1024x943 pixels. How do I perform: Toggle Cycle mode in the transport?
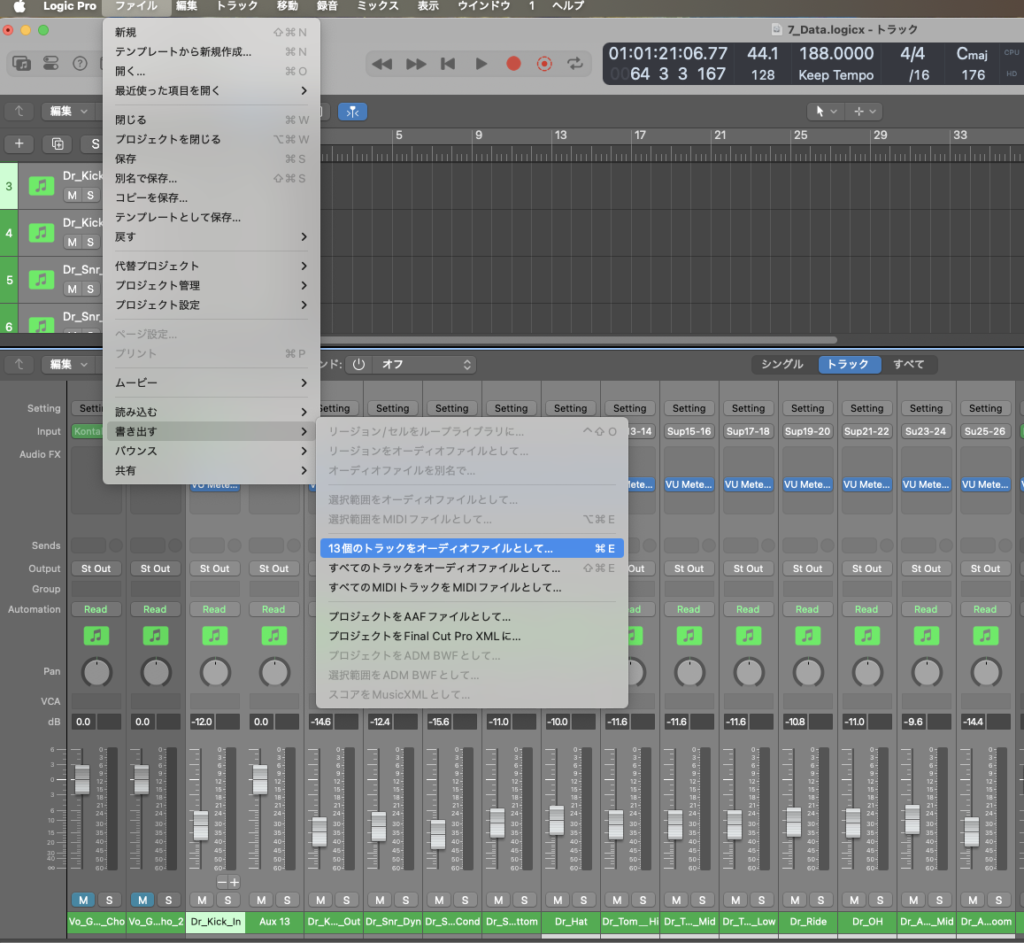[x=575, y=63]
